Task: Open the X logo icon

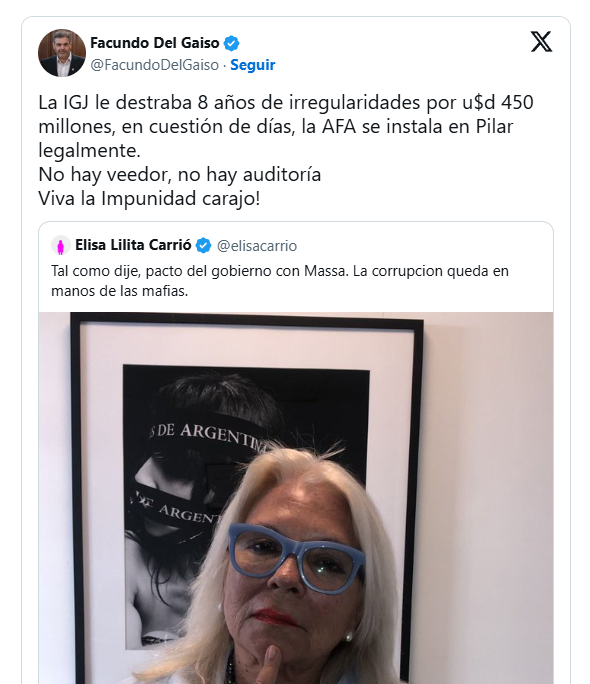Action: point(541,41)
